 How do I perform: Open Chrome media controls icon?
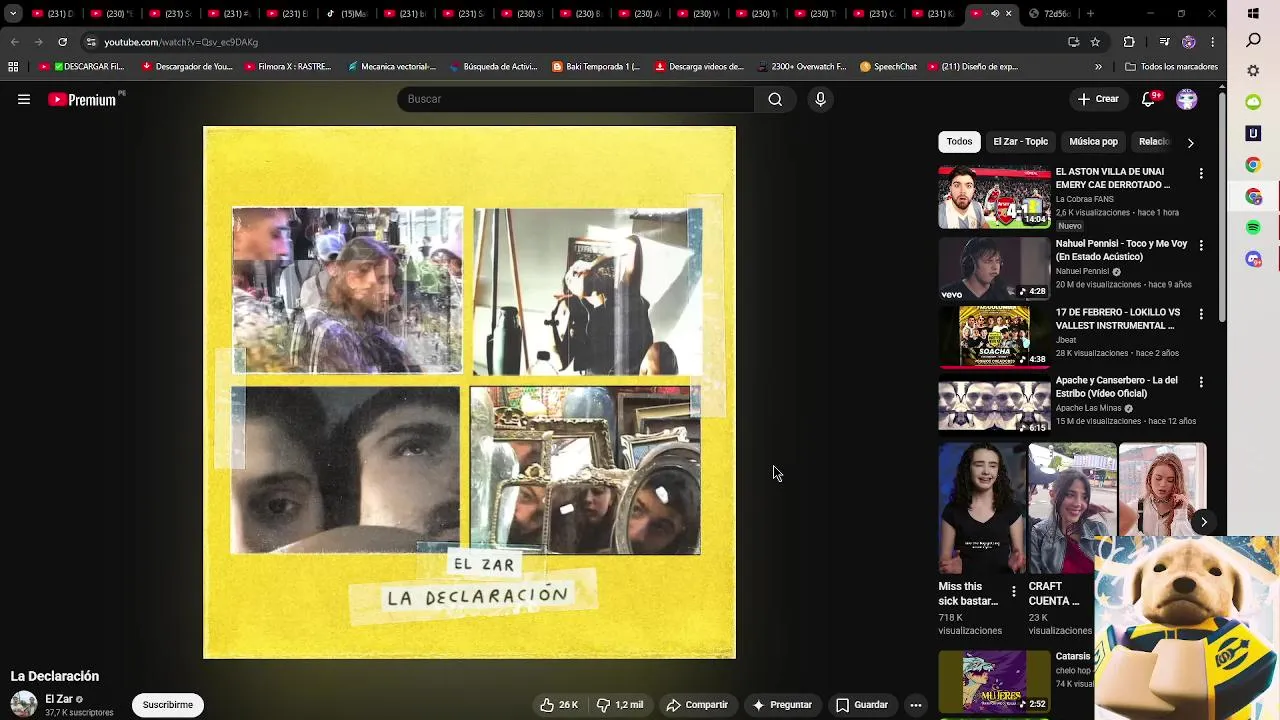(x=1164, y=42)
